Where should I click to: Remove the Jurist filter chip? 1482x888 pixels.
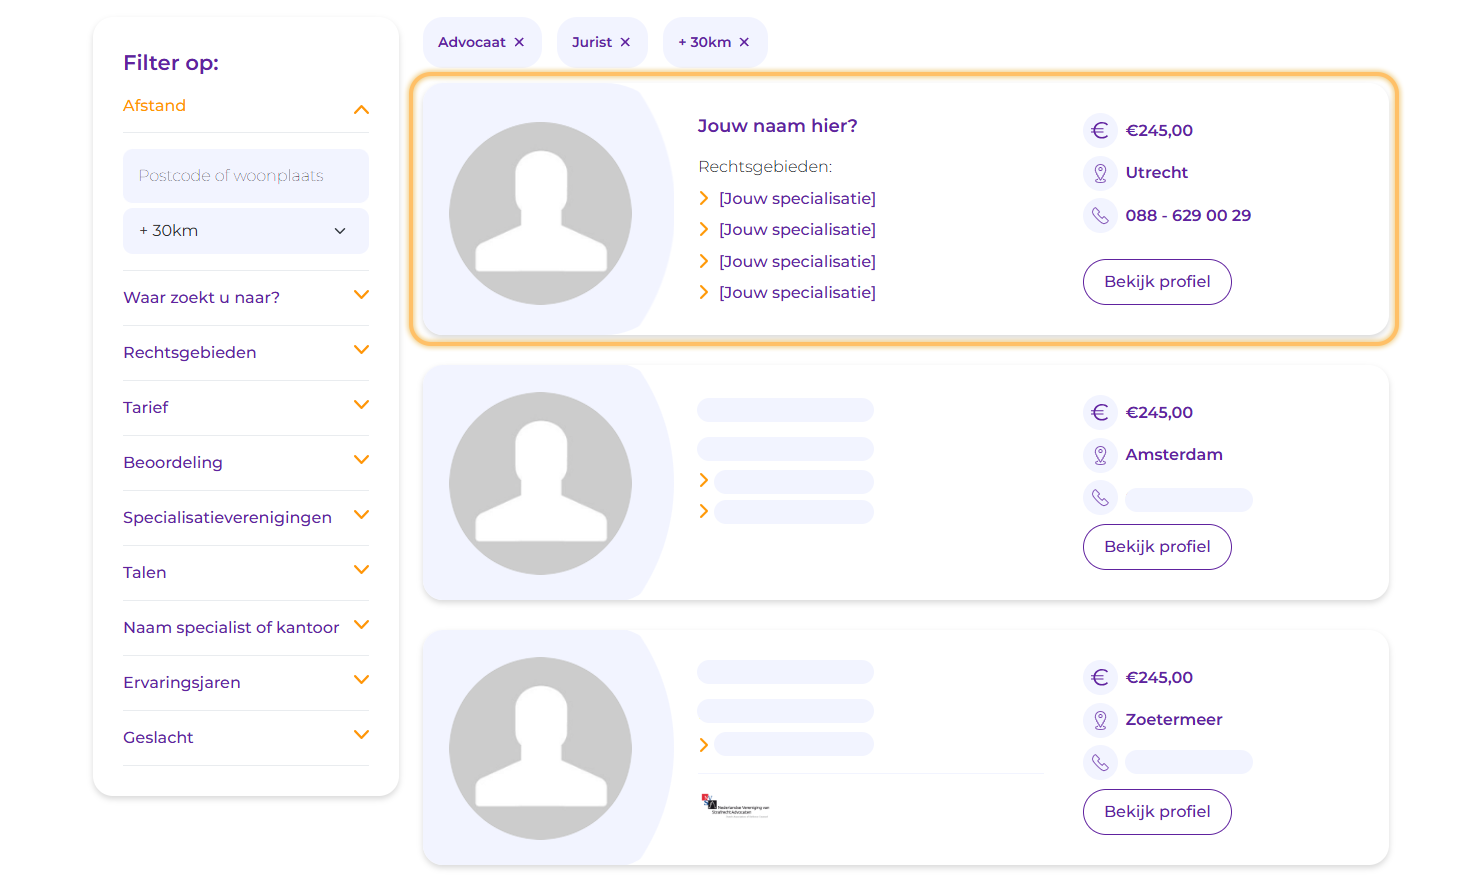[625, 42]
